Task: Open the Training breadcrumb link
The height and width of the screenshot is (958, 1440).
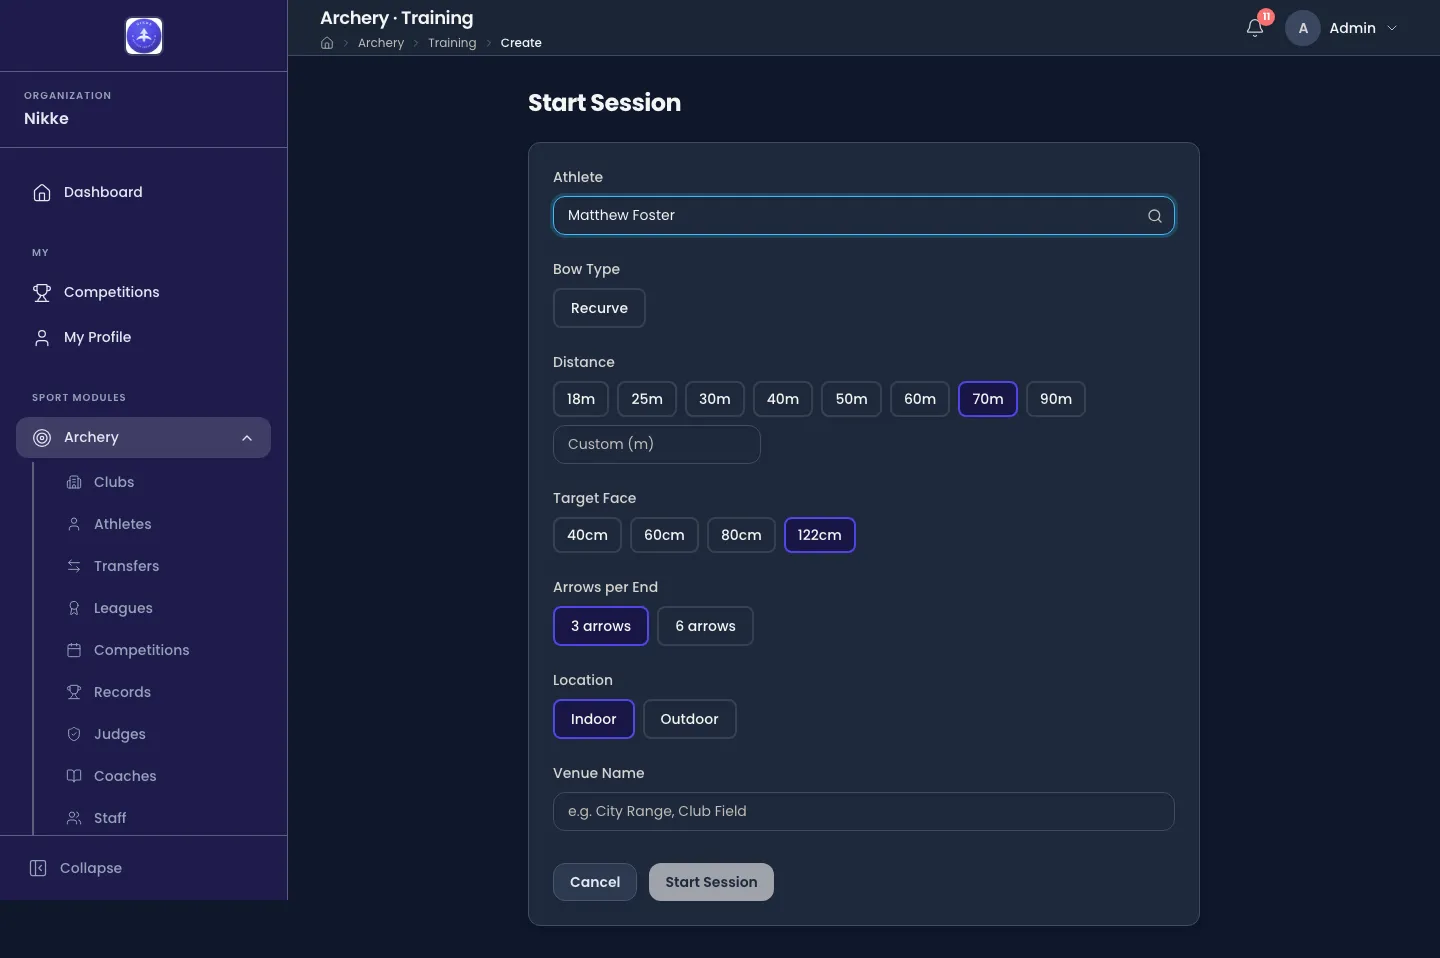Action: click(452, 43)
